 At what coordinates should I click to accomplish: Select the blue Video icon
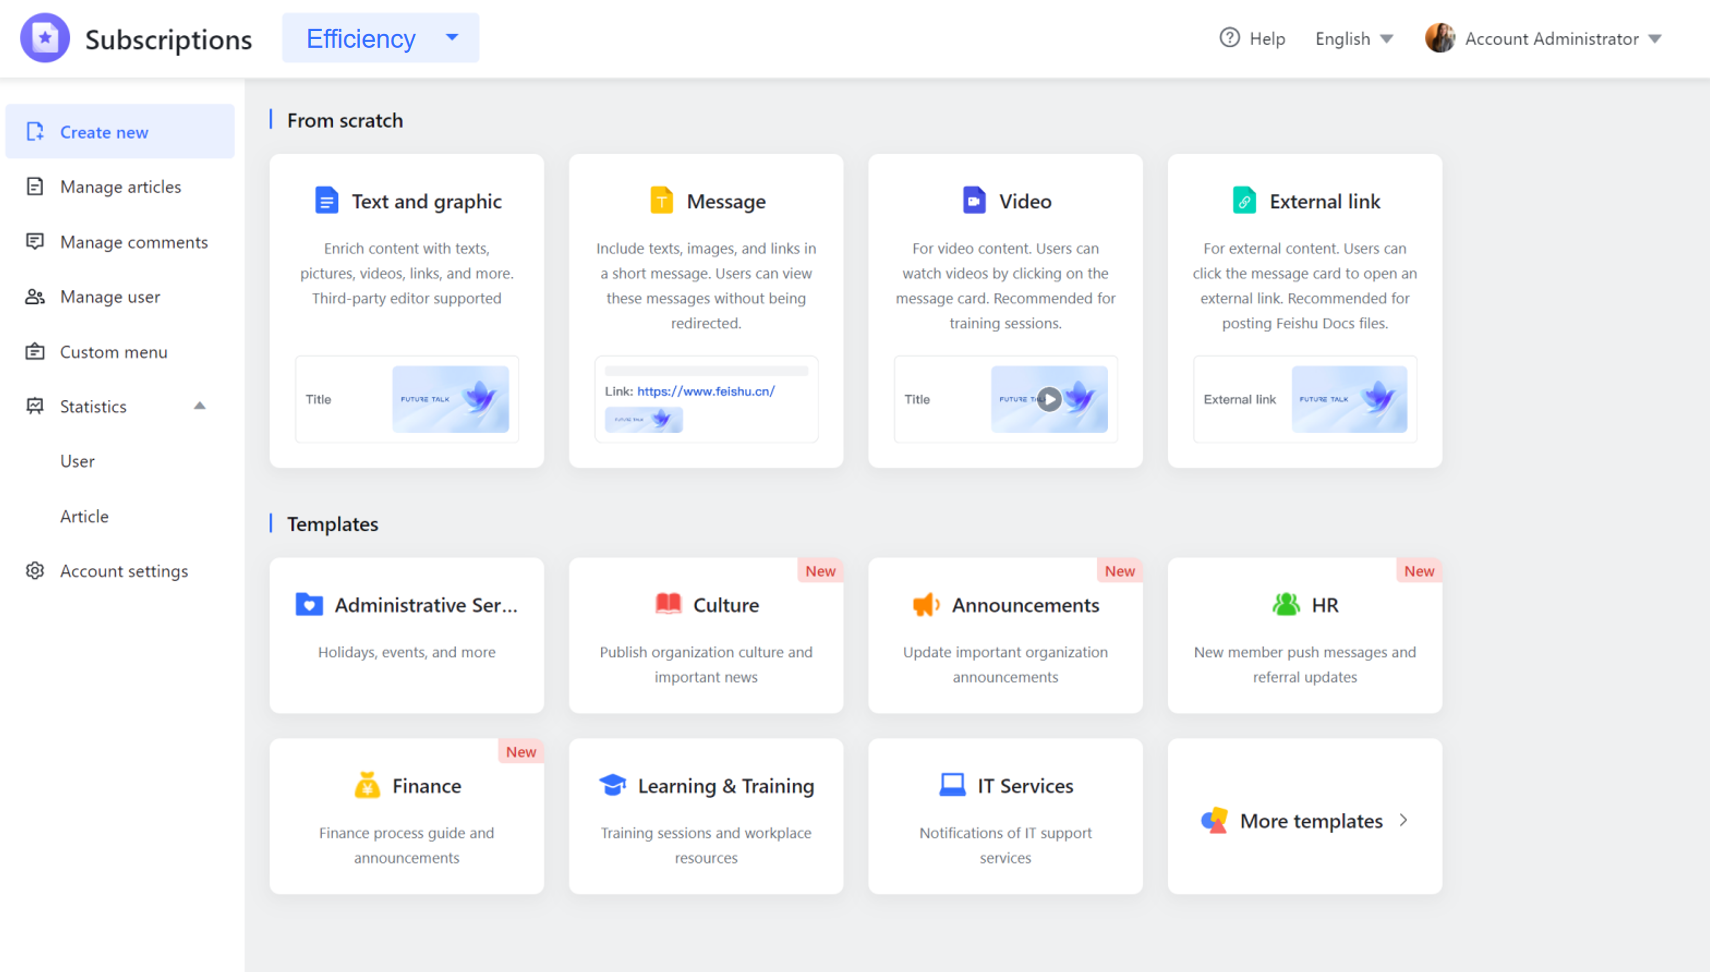[x=975, y=200]
